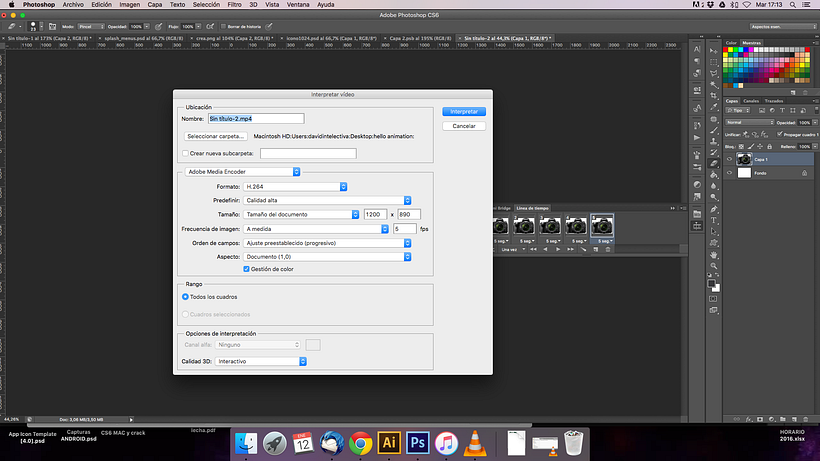Click foreground color swatch in toolbox
The width and height of the screenshot is (820, 461).
pyautogui.click(x=711, y=283)
